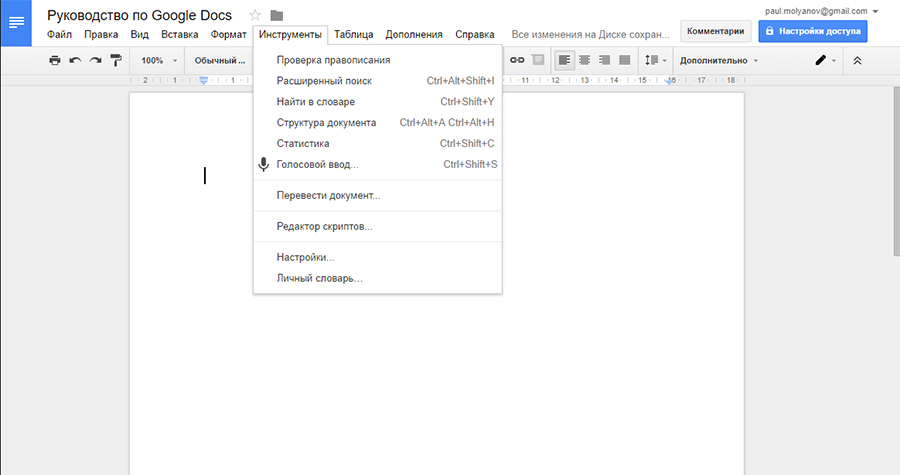Star the document title
900x475 pixels.
click(255, 15)
